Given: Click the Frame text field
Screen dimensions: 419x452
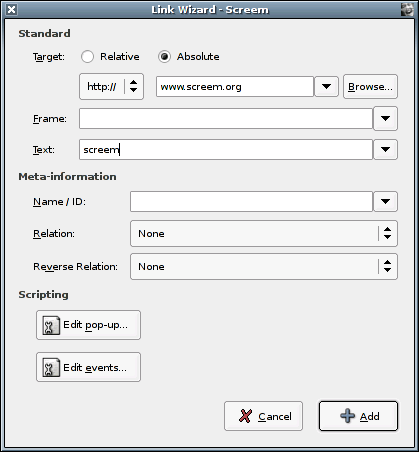Looking at the screenshot, I should tap(226, 118).
